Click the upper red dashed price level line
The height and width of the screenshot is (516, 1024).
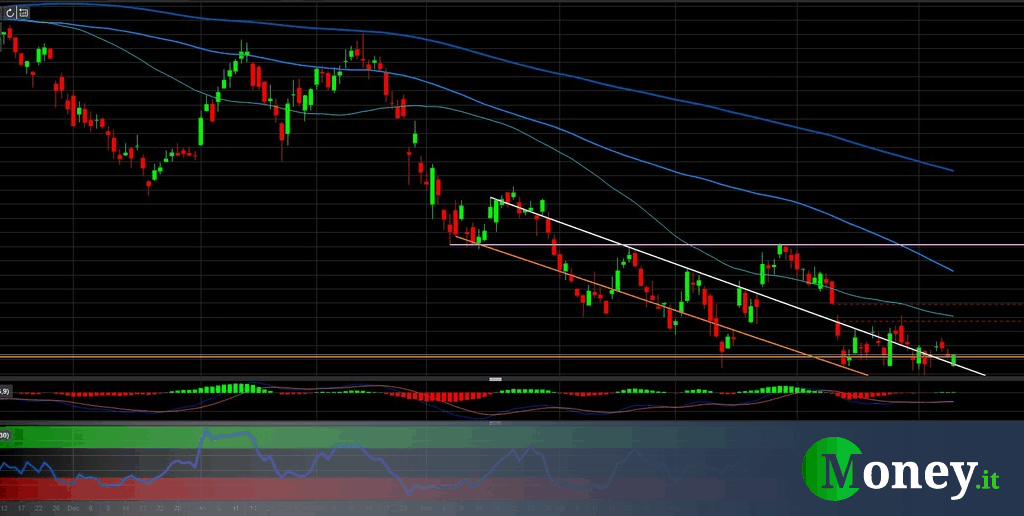point(980,303)
